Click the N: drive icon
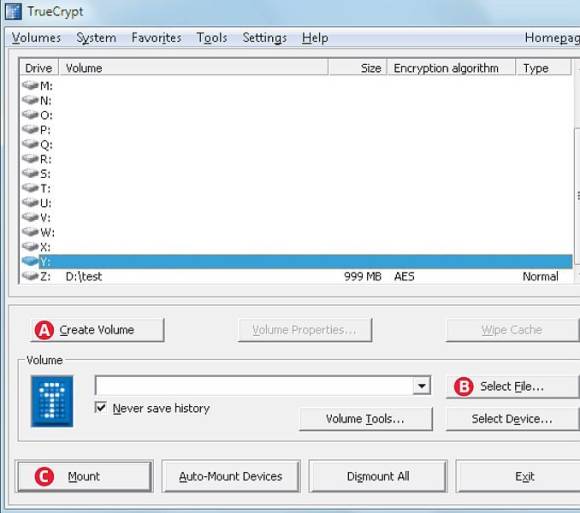Viewport: 580px width, 513px height. pyautogui.click(x=30, y=100)
